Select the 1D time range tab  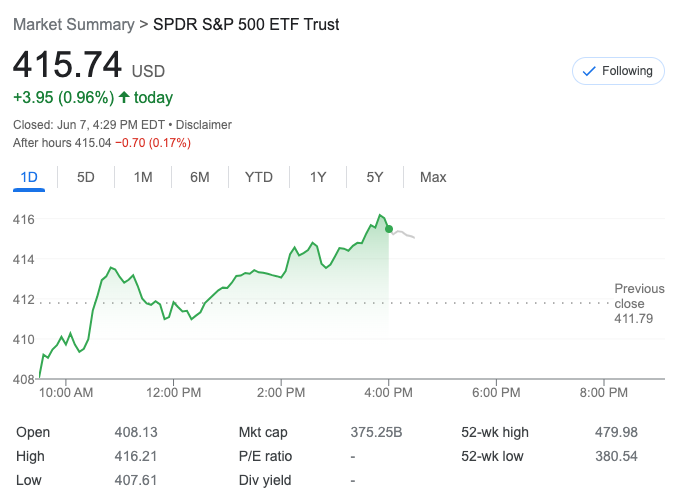29,177
